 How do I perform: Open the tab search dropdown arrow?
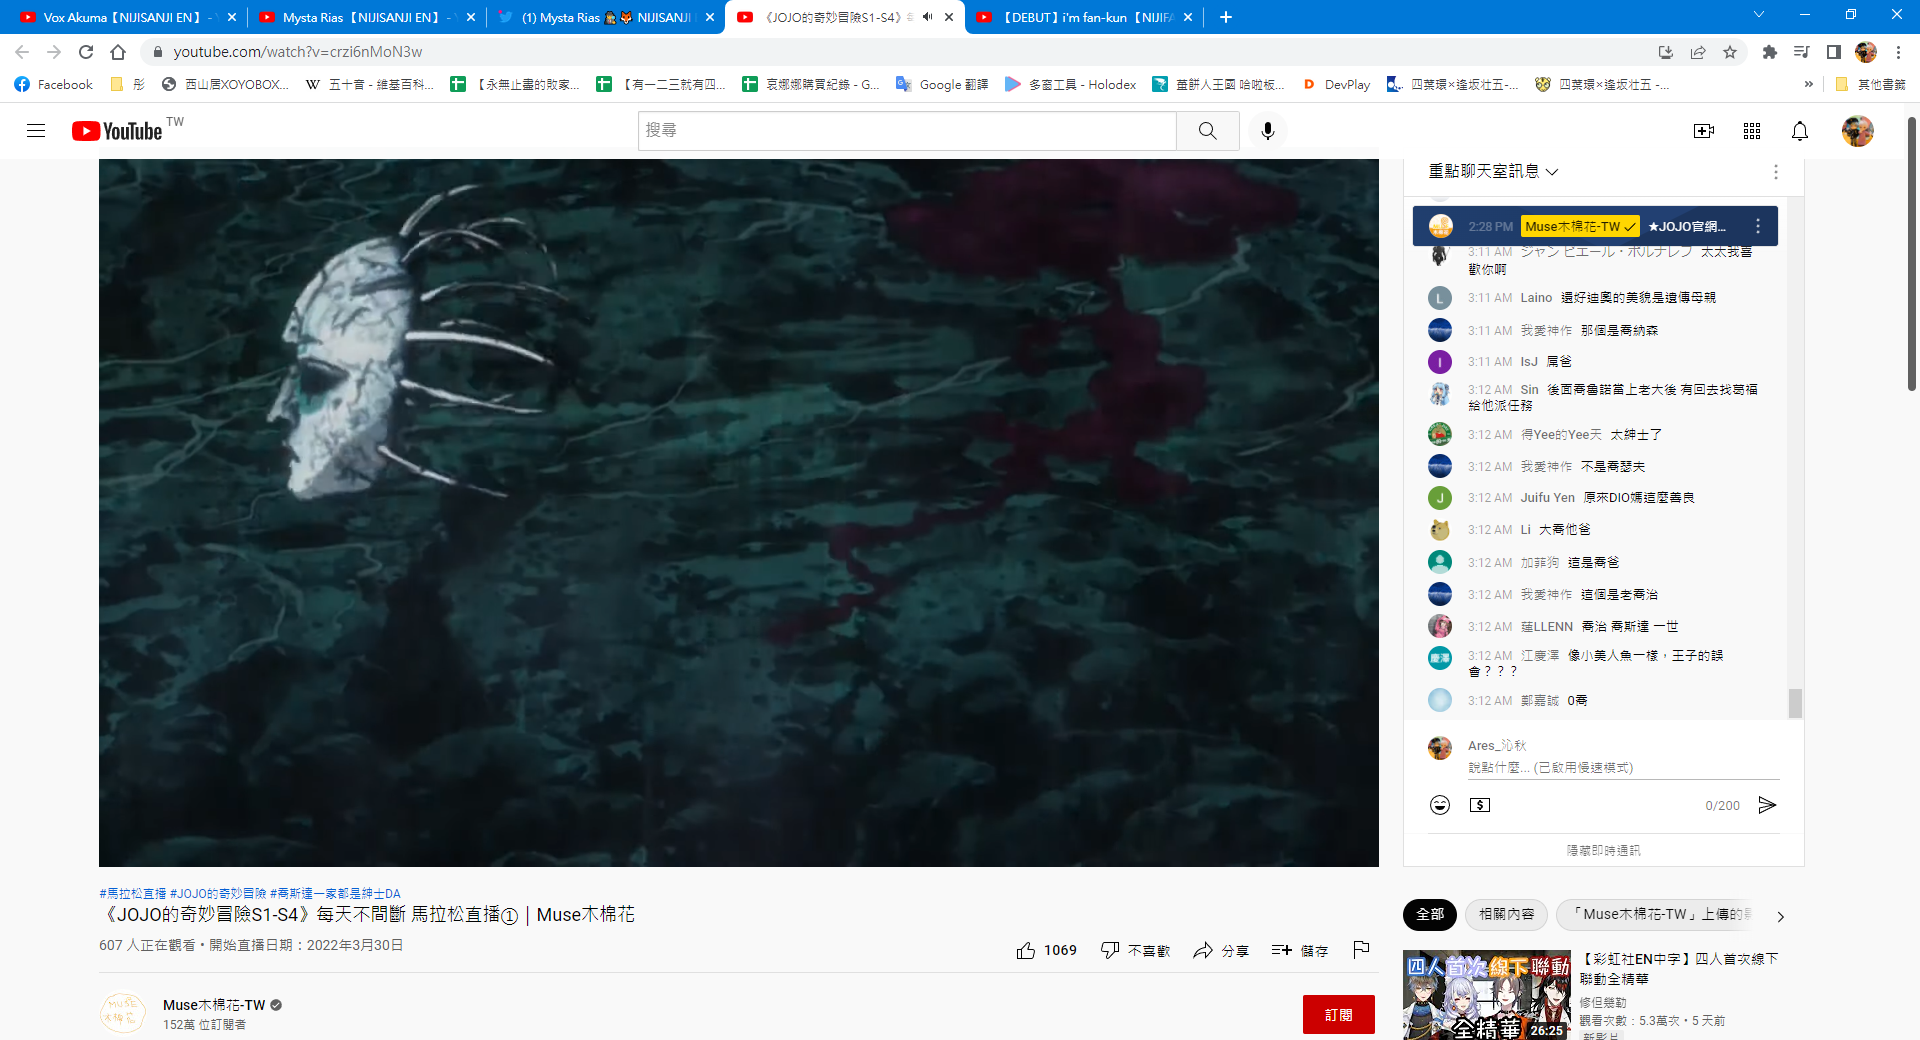1759,15
